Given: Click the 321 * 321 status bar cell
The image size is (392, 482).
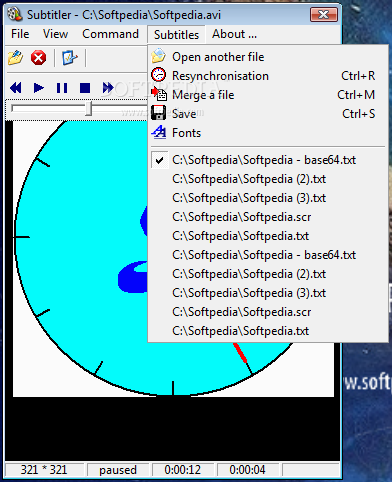Looking at the screenshot, I should (44, 470).
